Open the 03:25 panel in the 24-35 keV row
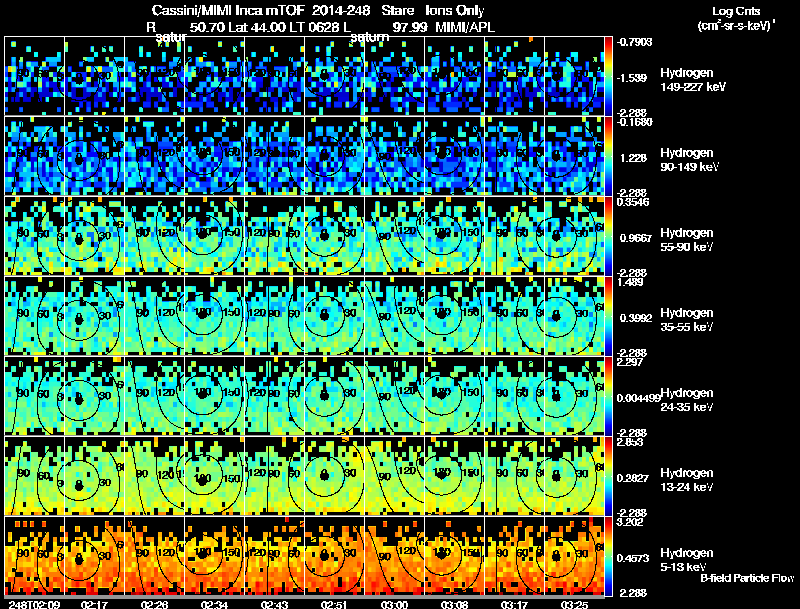Screen dimensions: 800x609 pos(574,396)
